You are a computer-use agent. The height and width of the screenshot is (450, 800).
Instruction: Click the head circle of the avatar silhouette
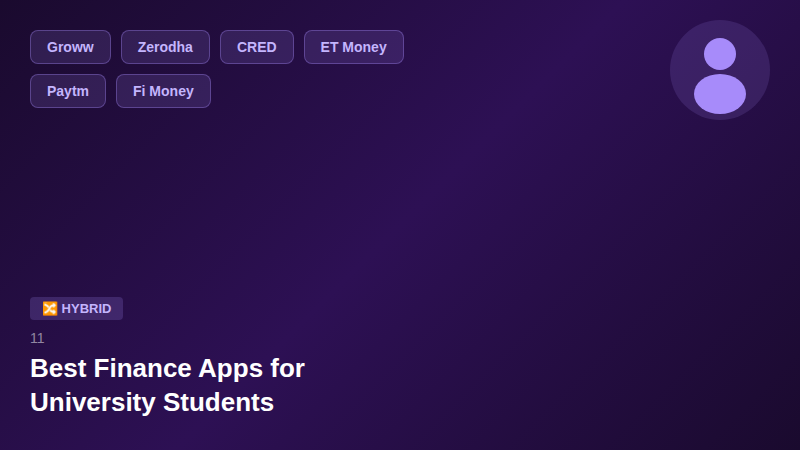click(x=720, y=54)
